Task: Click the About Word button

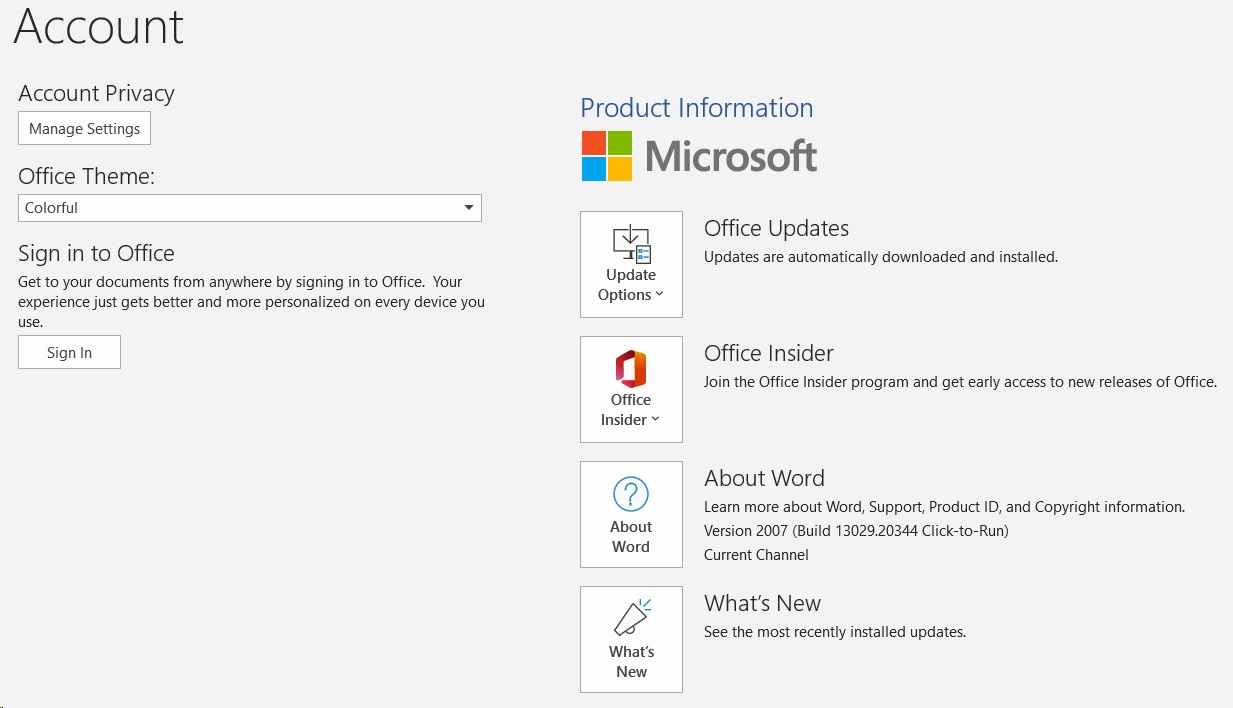Action: pyautogui.click(x=631, y=514)
